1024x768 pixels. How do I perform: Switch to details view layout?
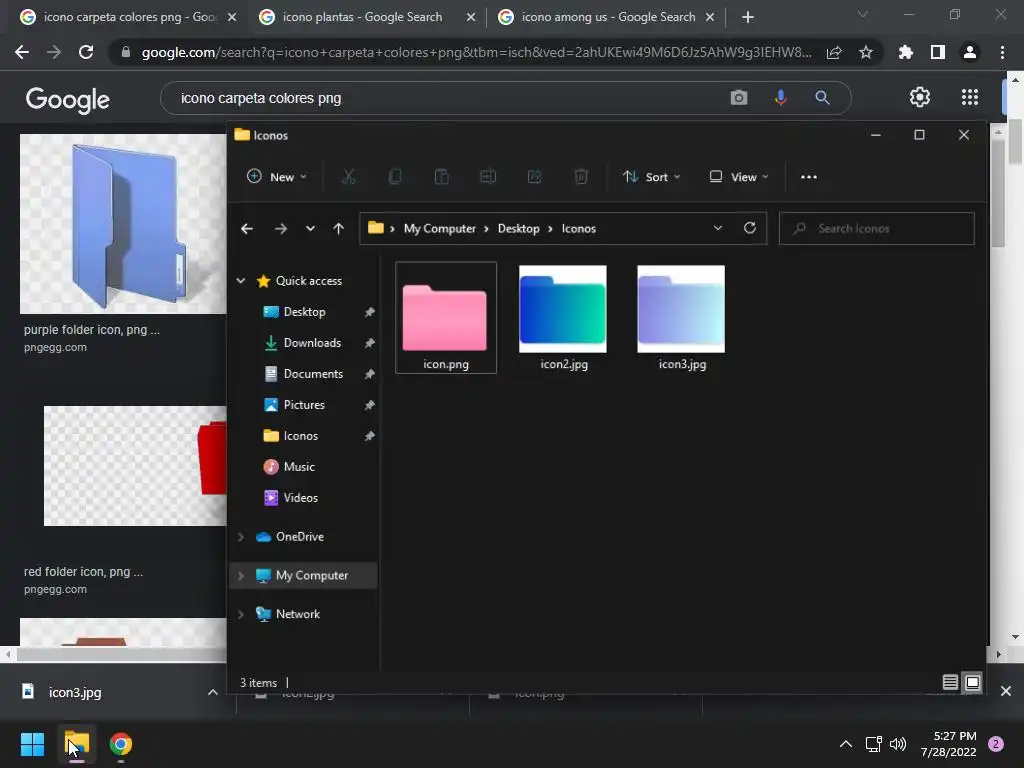[950, 682]
